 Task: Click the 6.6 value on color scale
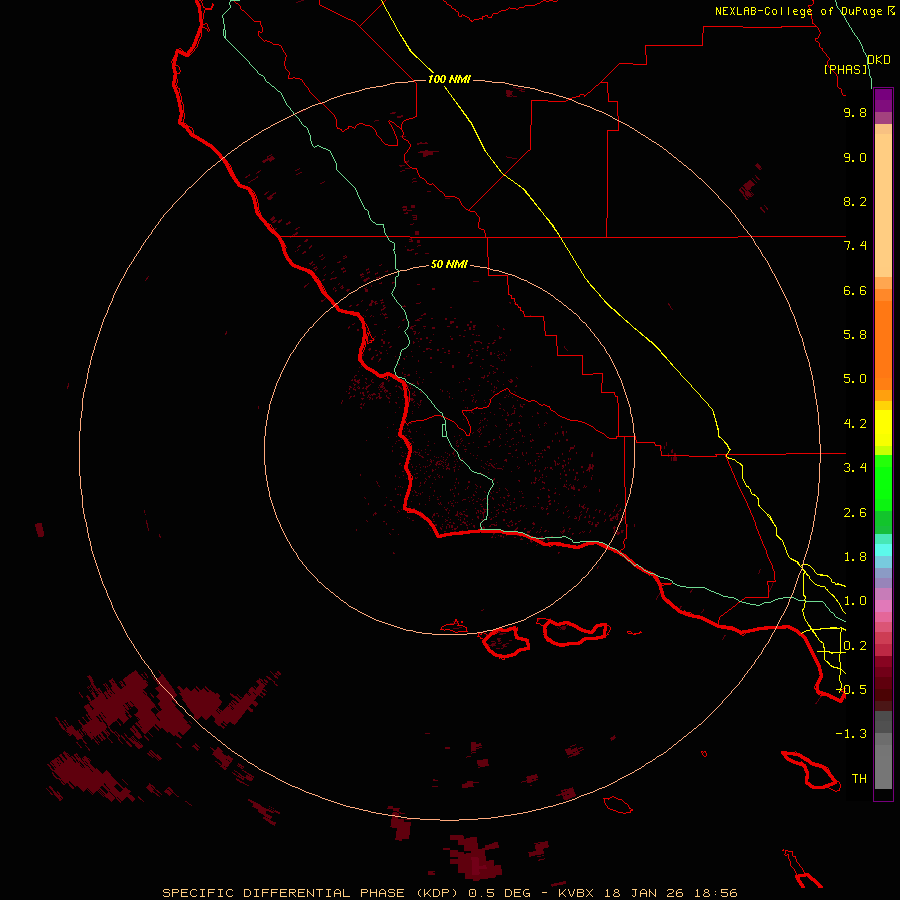tap(855, 290)
